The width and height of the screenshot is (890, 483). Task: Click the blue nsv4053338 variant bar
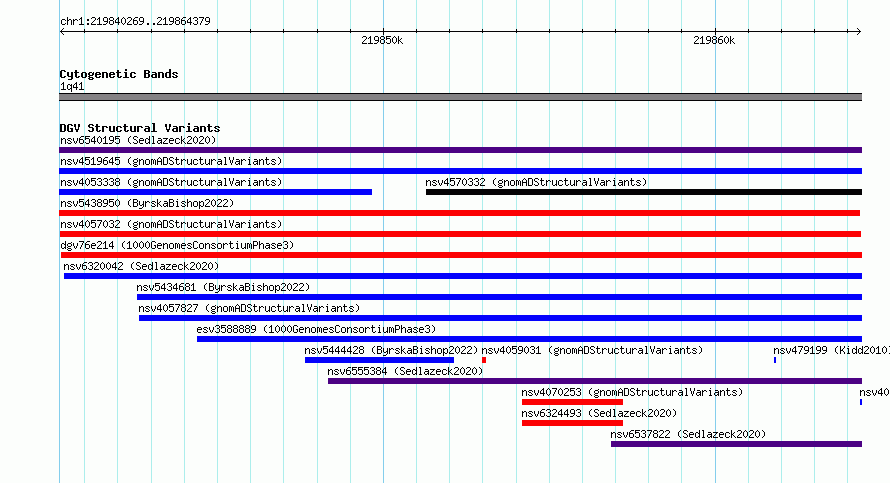point(216,192)
